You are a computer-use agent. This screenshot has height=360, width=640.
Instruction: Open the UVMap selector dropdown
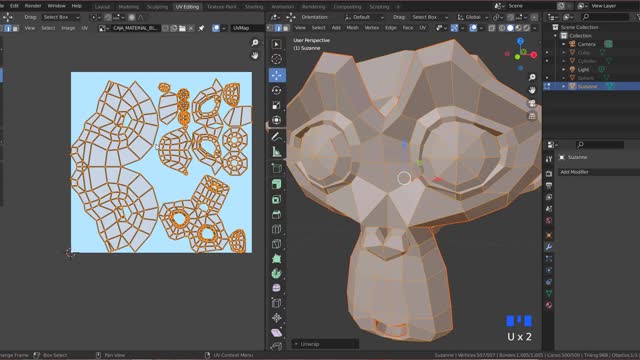tap(247, 28)
